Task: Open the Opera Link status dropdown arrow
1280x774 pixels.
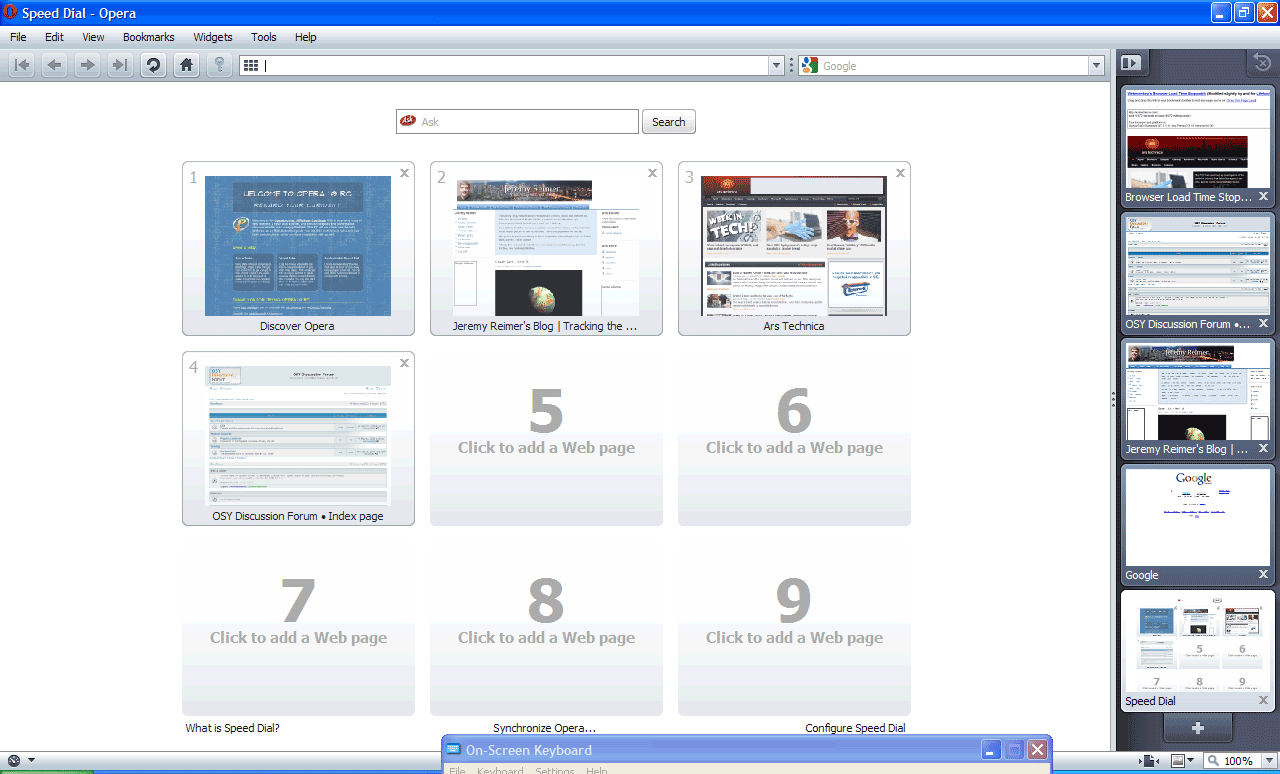Action: click(31, 761)
